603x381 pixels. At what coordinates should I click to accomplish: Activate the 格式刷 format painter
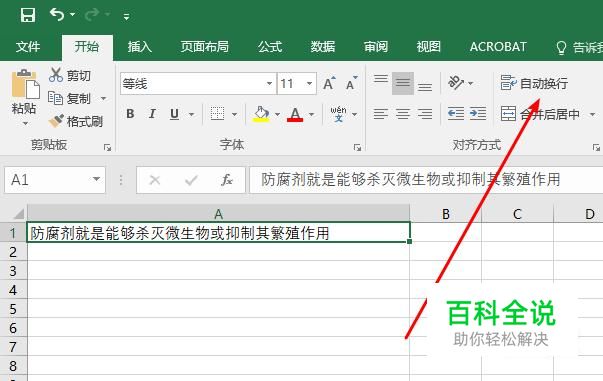click(x=76, y=121)
